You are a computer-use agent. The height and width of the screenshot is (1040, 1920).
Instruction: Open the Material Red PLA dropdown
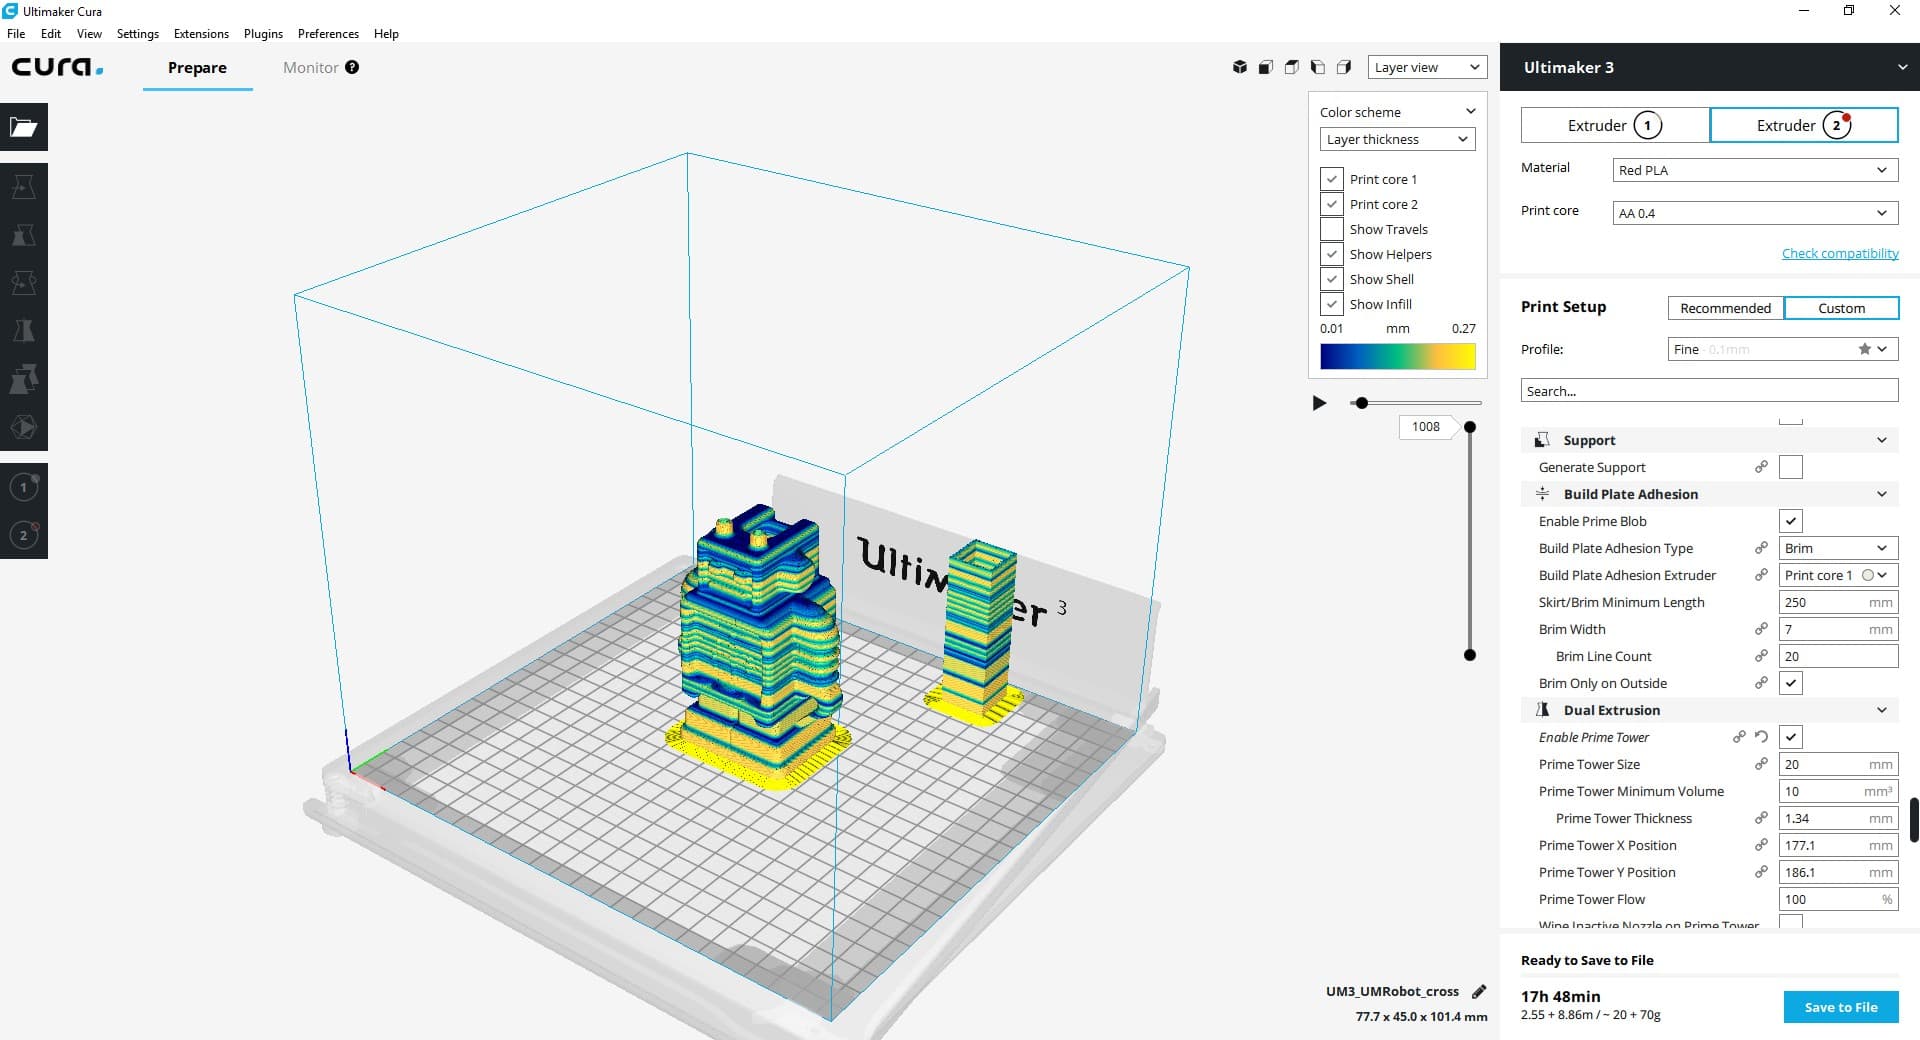(x=1755, y=170)
